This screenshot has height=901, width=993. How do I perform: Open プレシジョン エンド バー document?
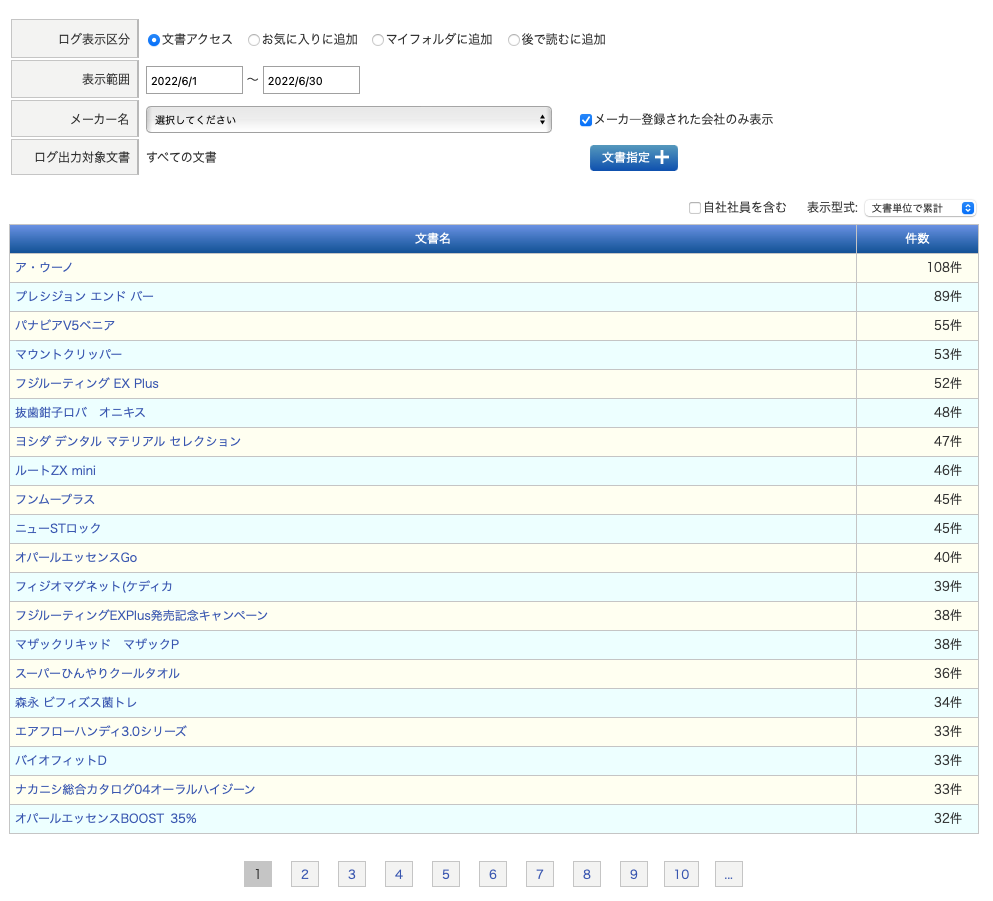point(84,296)
